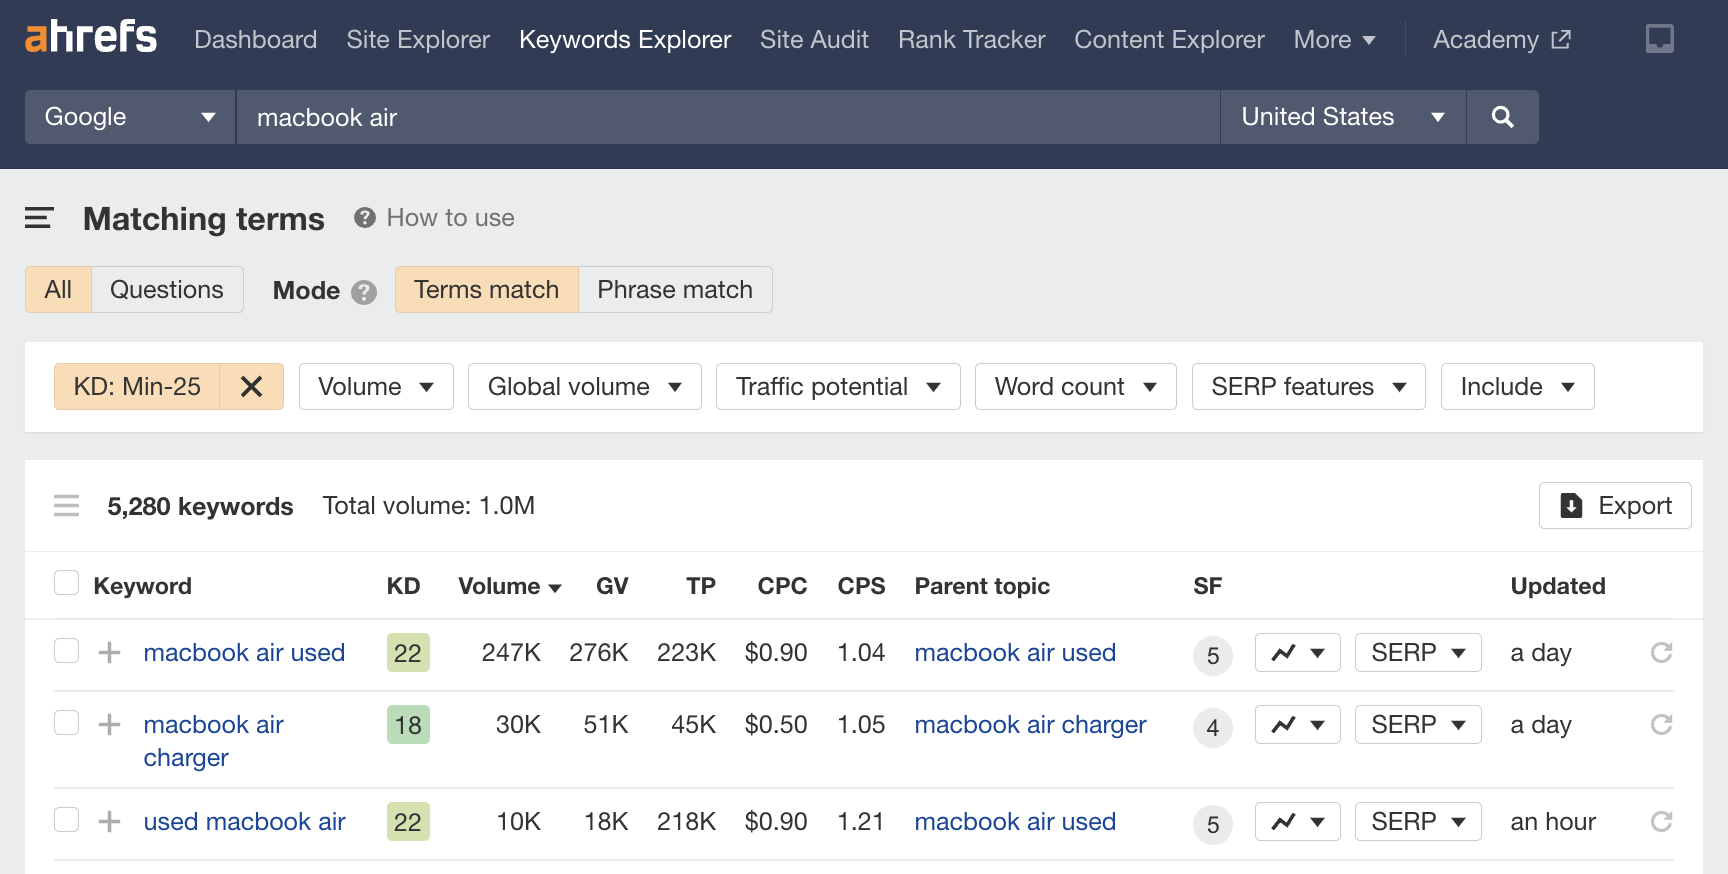Image resolution: width=1728 pixels, height=874 pixels.
Task: Refresh the macbook air charger row
Action: click(x=1661, y=725)
